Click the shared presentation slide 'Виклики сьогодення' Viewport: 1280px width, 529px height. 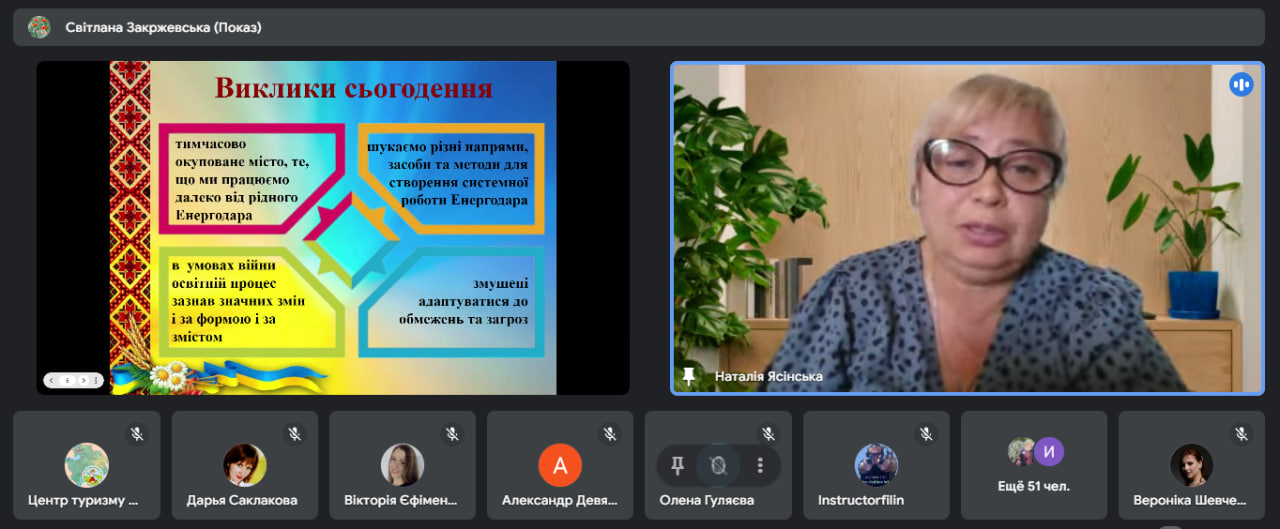[333, 228]
